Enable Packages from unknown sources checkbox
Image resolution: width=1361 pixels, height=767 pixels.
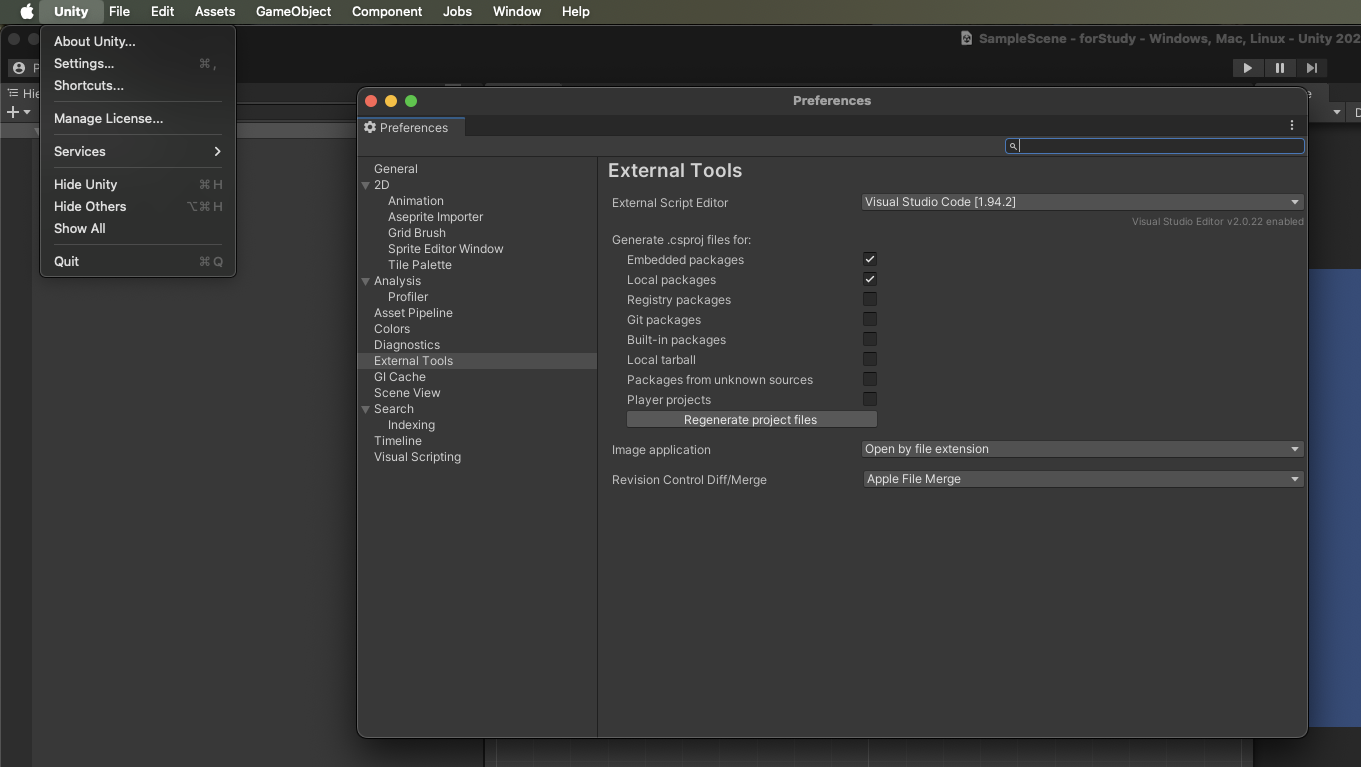tap(870, 380)
